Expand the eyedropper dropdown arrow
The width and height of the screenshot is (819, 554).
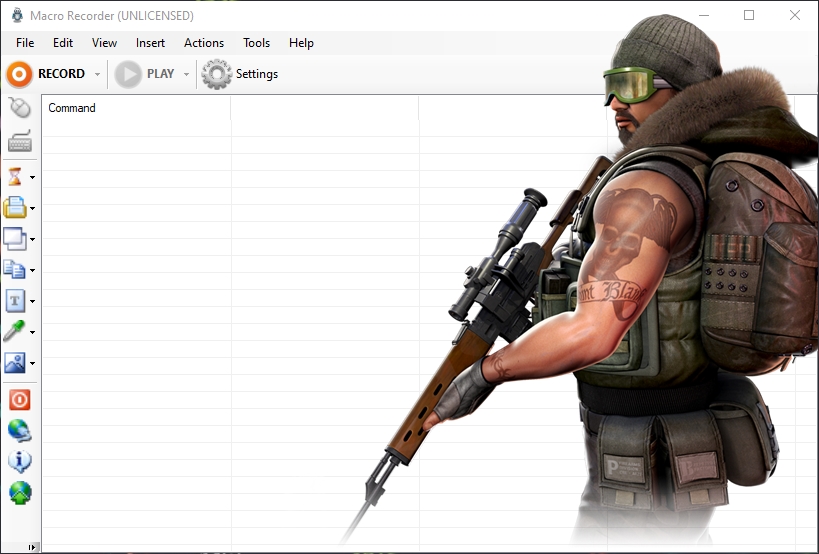tap(32, 332)
